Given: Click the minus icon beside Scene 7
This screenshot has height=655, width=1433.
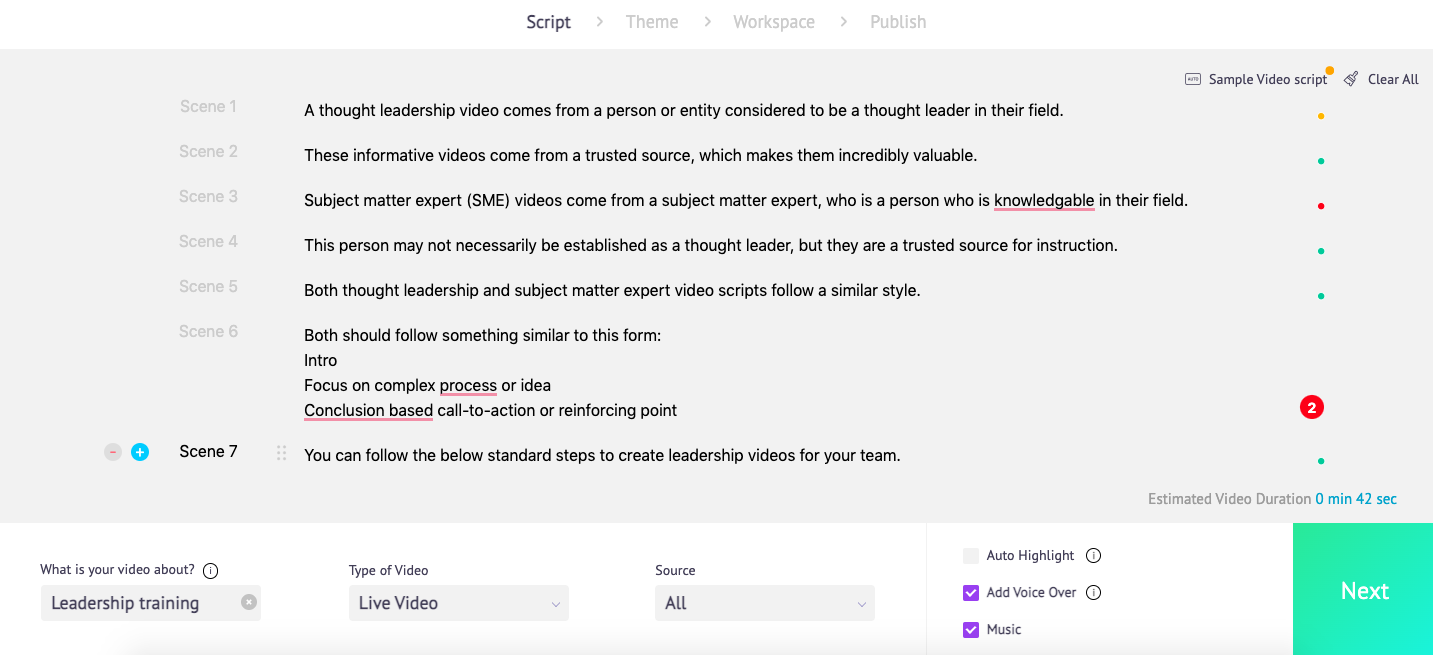Looking at the screenshot, I should pos(112,451).
